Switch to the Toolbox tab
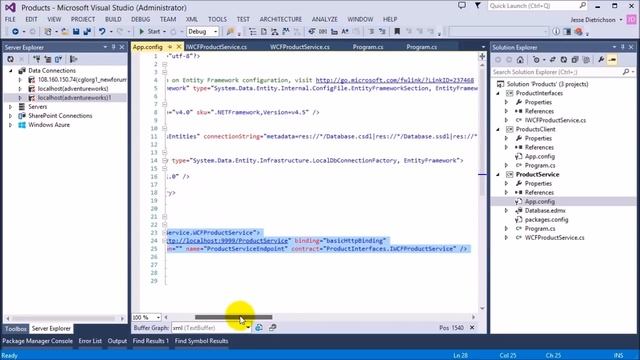Viewport: 640px width, 360px height. point(16,328)
